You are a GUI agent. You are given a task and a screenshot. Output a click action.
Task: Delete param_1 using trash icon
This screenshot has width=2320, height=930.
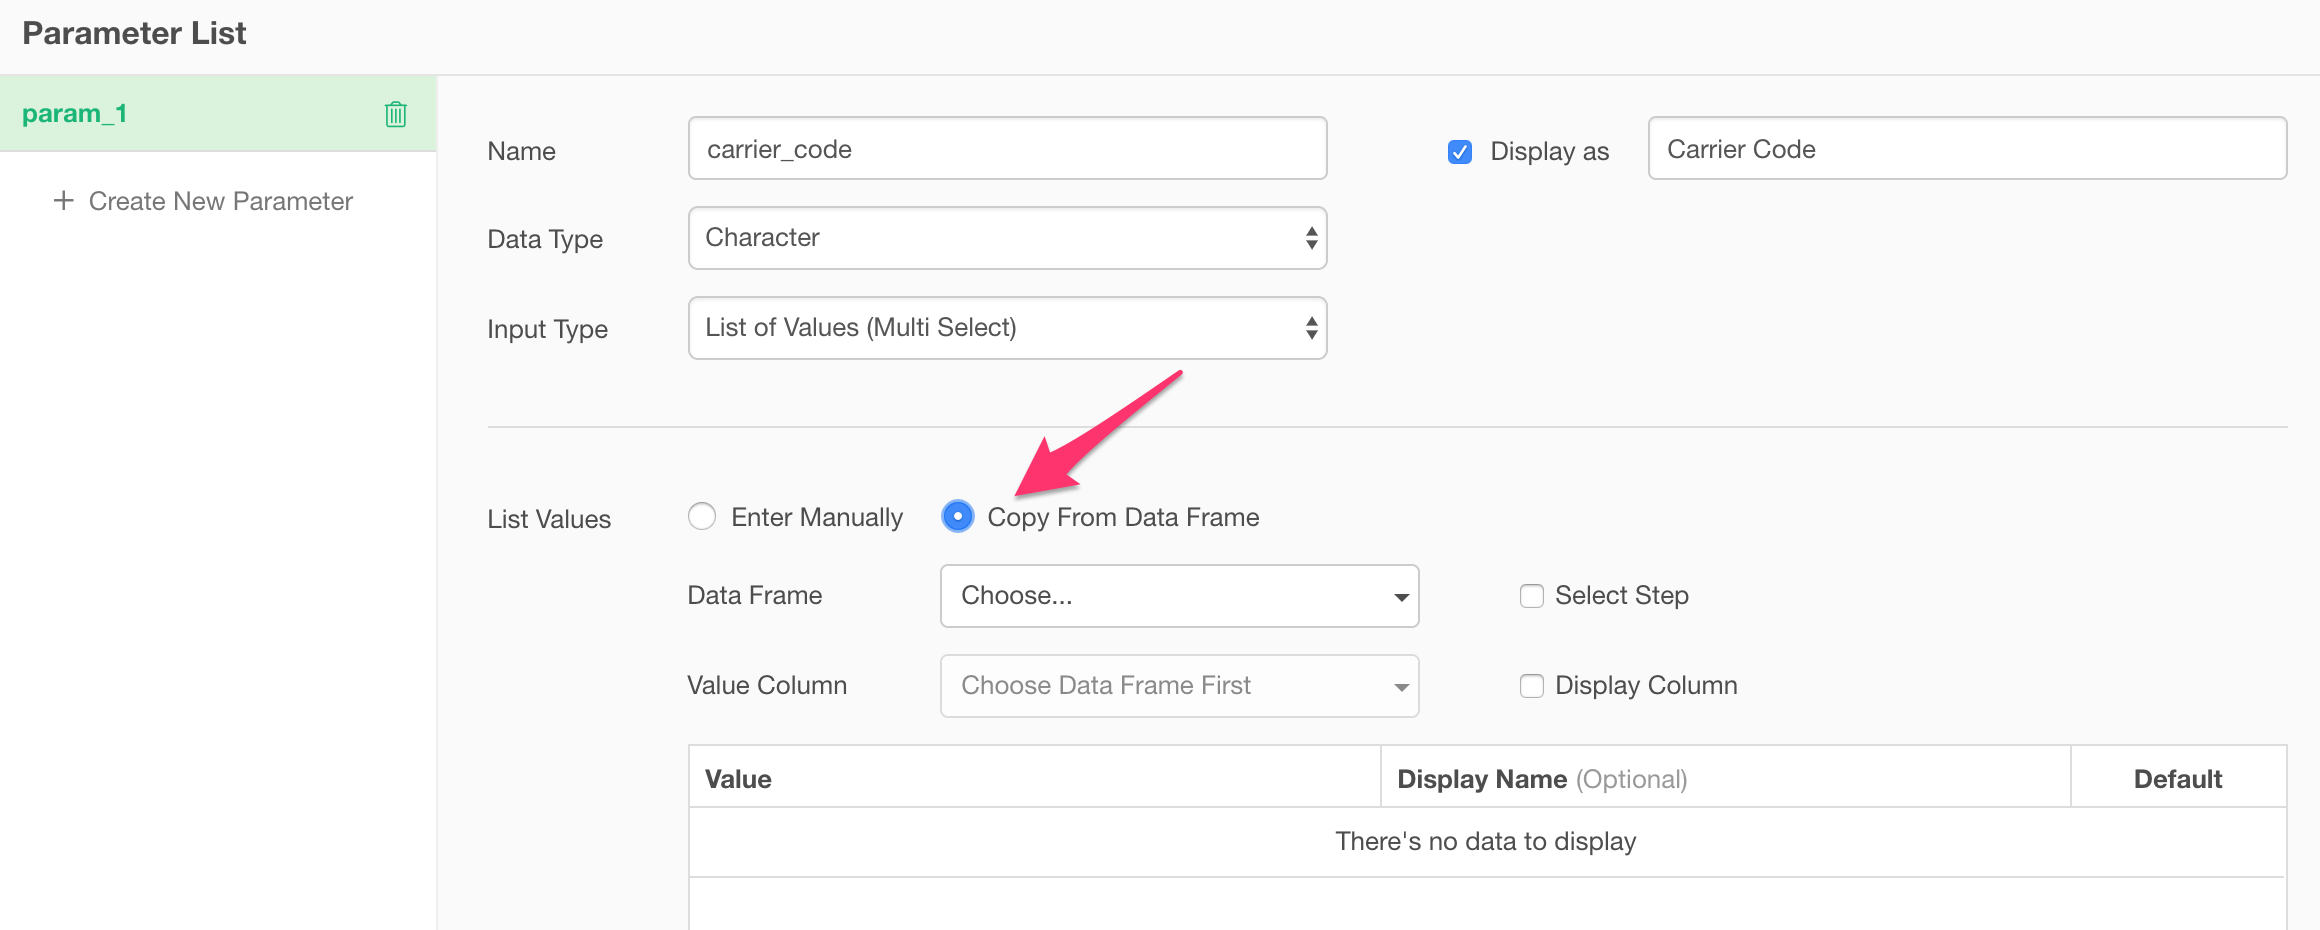click(x=396, y=114)
